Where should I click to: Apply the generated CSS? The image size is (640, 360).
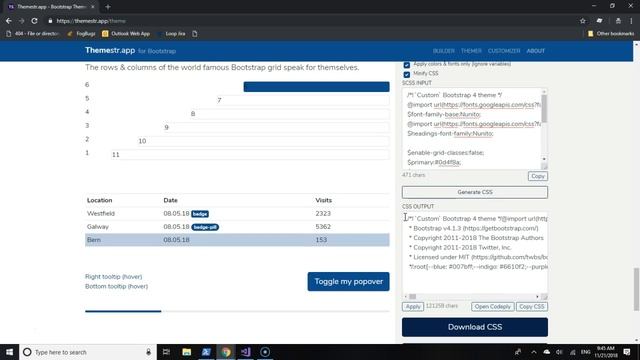(x=413, y=307)
